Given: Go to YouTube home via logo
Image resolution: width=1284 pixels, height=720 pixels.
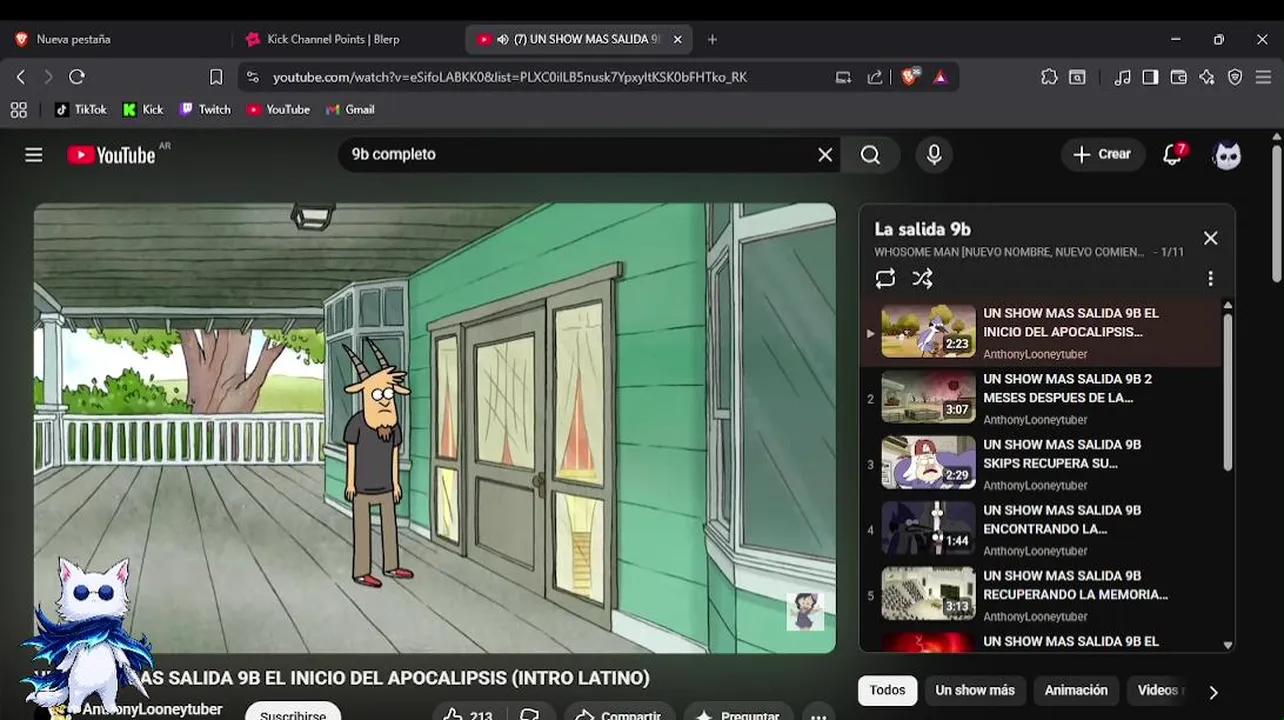Looking at the screenshot, I should (x=111, y=155).
